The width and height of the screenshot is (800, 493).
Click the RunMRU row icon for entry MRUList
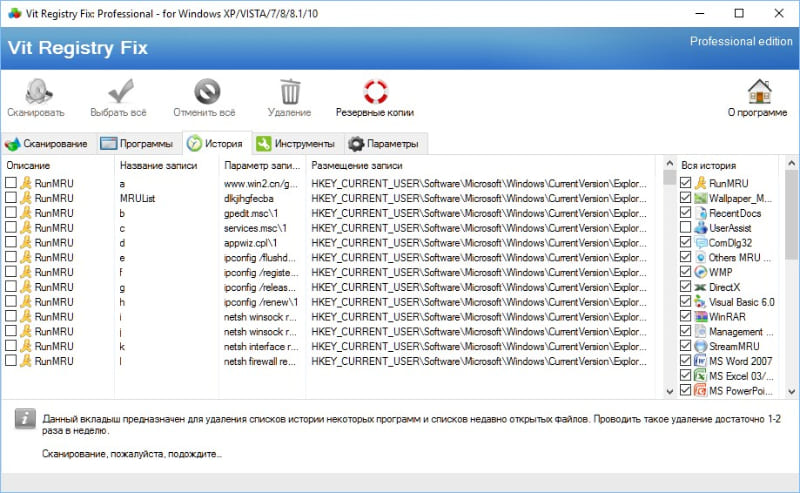(26, 198)
